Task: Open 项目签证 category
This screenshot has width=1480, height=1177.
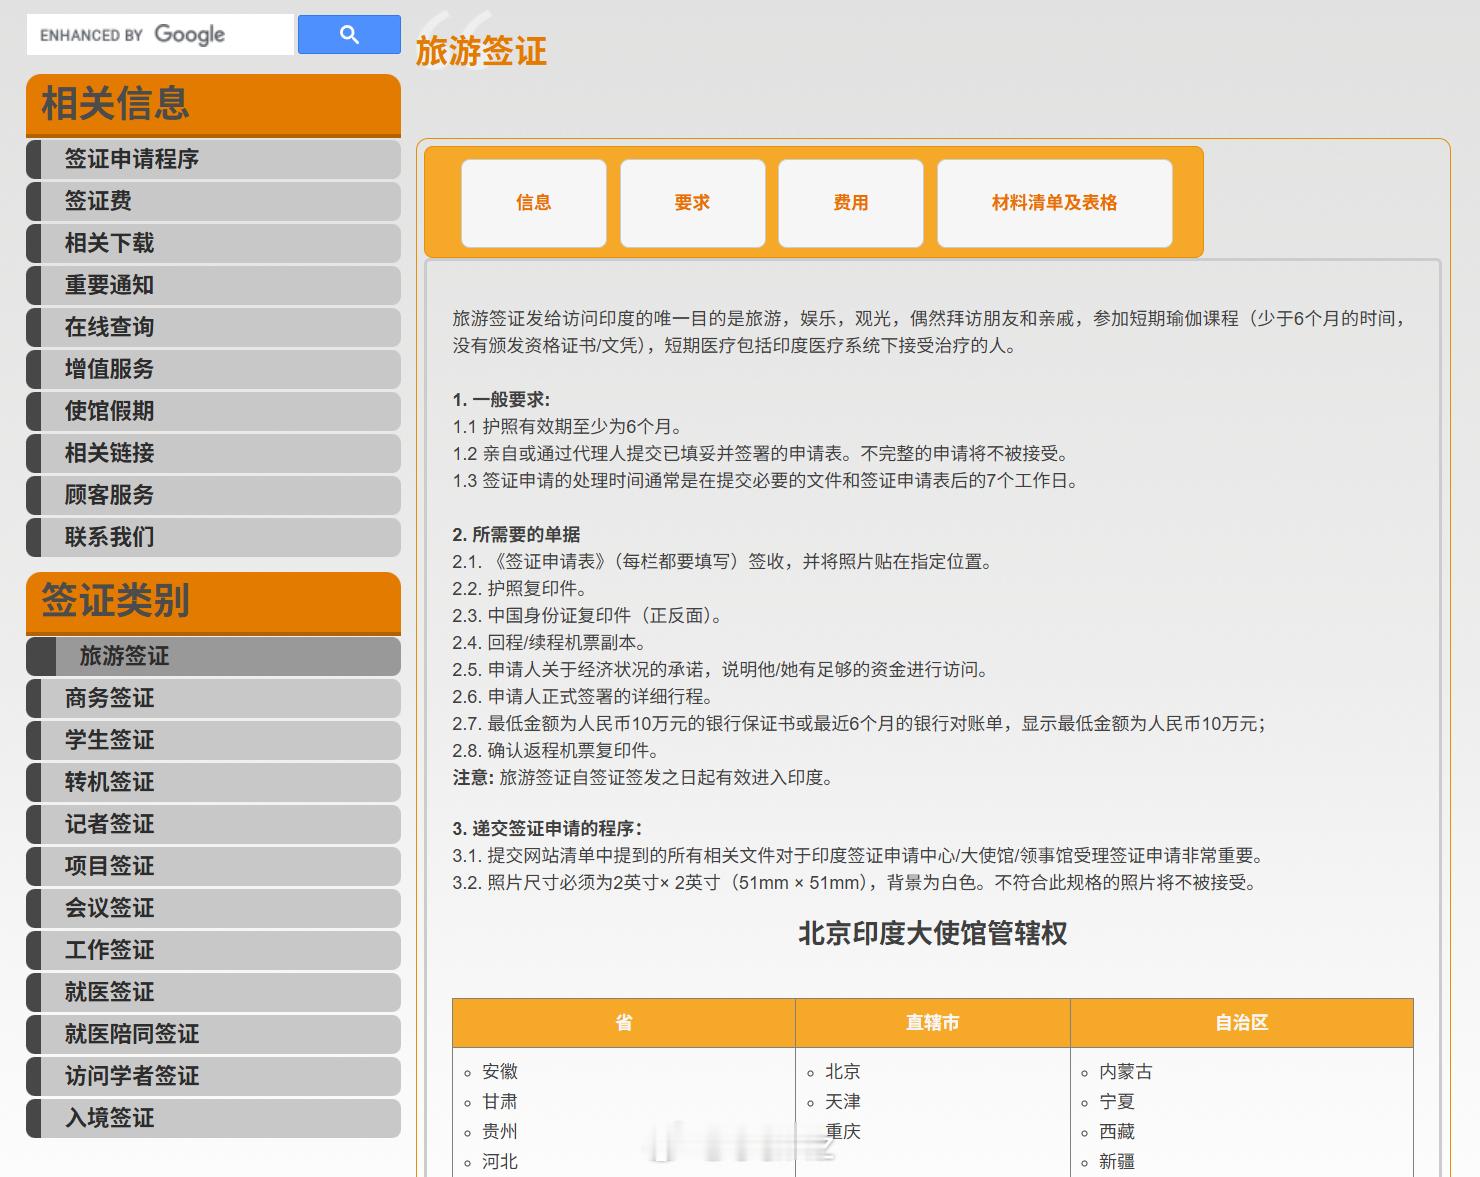Action: 213,866
